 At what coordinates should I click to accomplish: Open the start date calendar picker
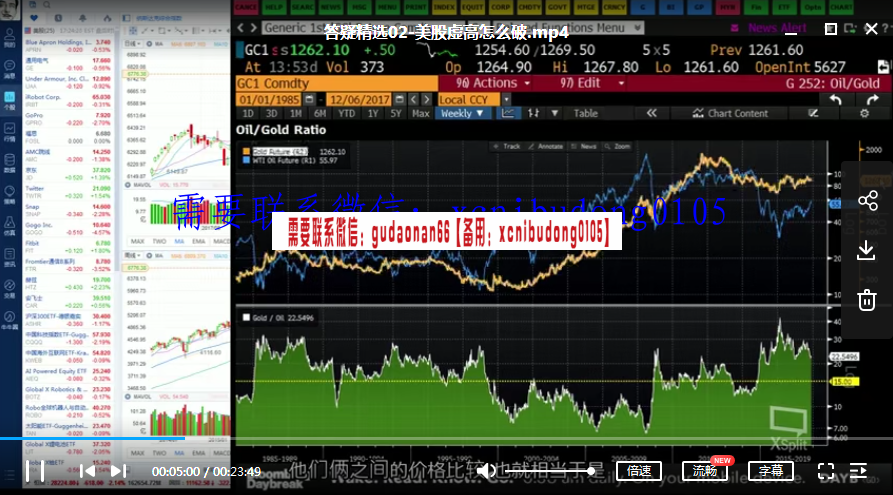pos(309,100)
